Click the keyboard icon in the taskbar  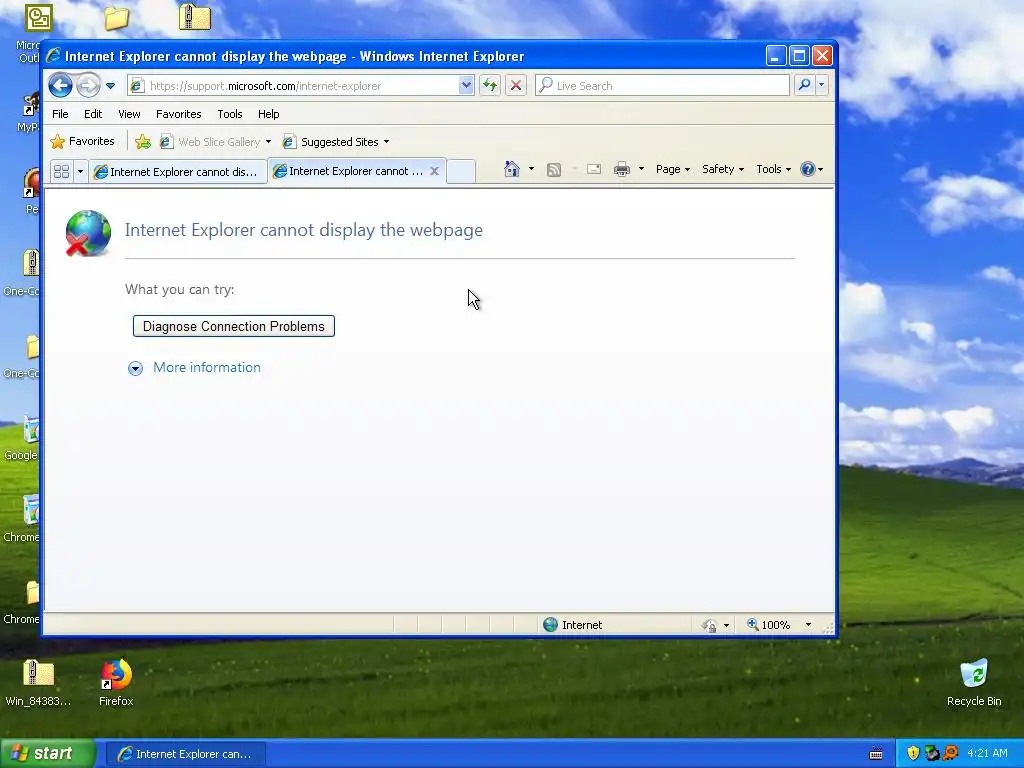click(876, 754)
